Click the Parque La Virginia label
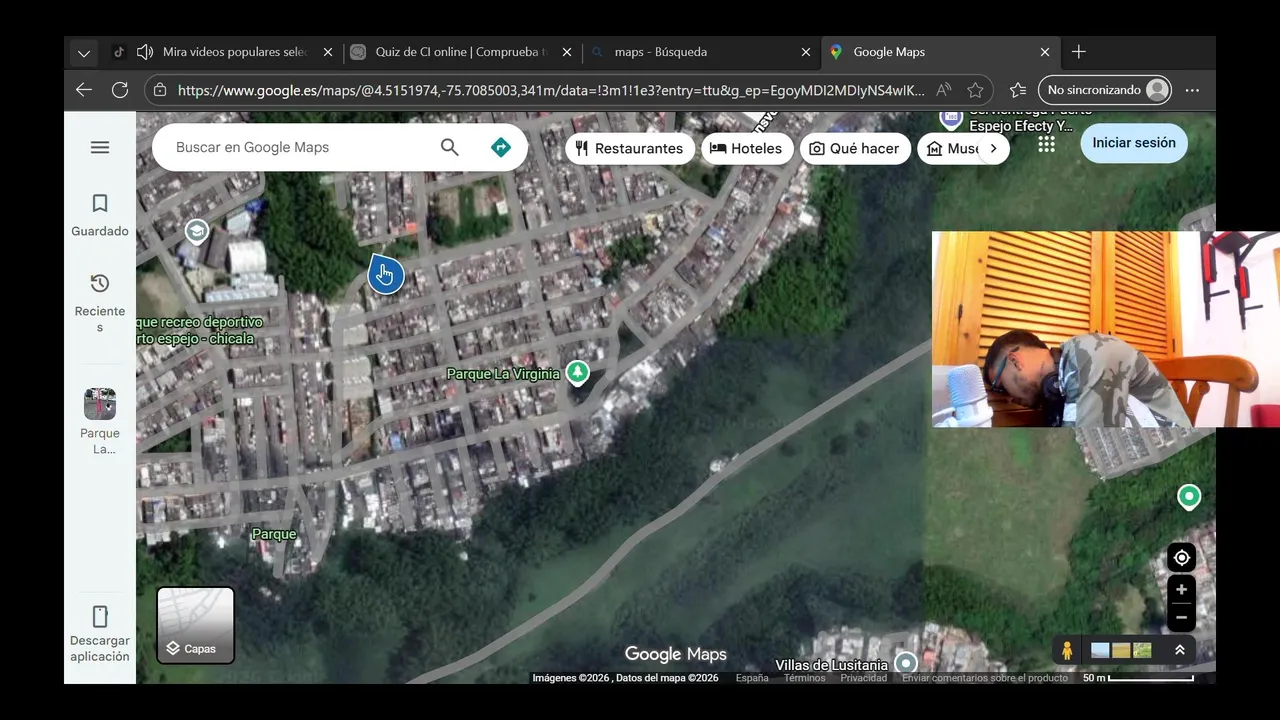 point(503,374)
